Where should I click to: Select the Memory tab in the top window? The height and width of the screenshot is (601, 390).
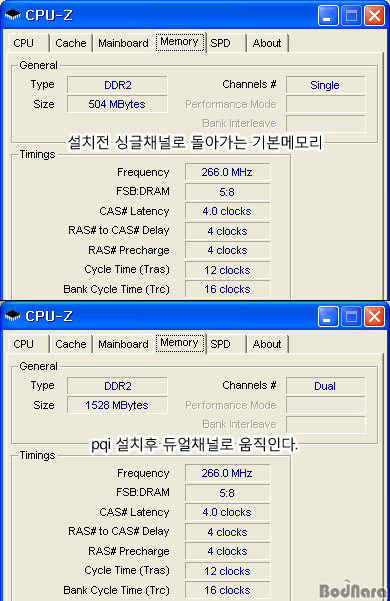coord(179,42)
